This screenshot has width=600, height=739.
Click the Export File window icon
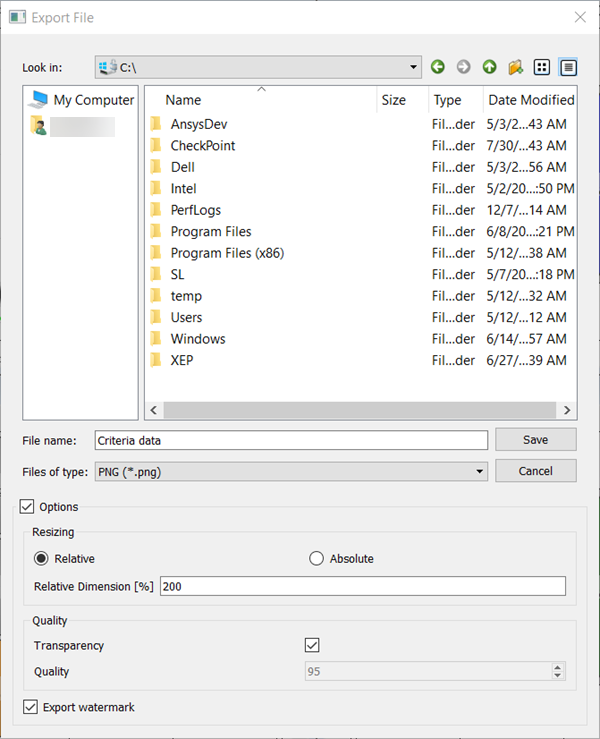pyautogui.click(x=17, y=17)
